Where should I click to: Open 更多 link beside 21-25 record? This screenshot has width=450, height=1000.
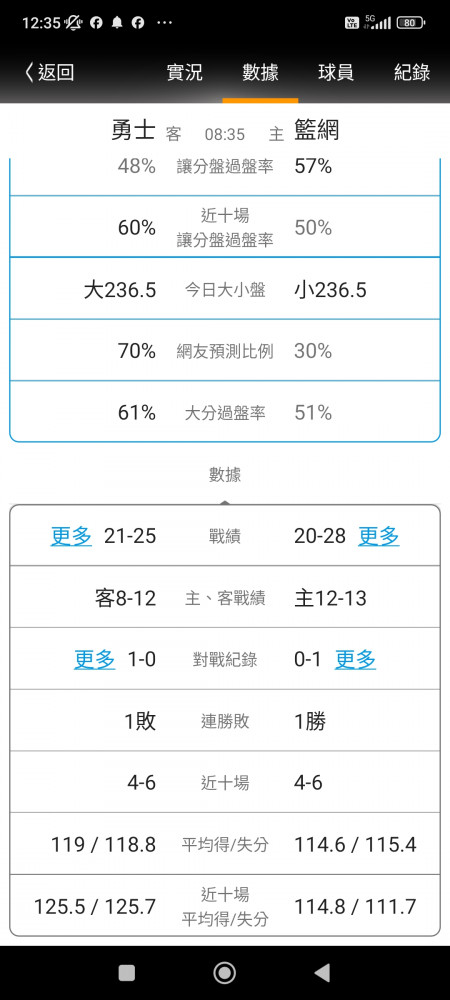coord(71,536)
